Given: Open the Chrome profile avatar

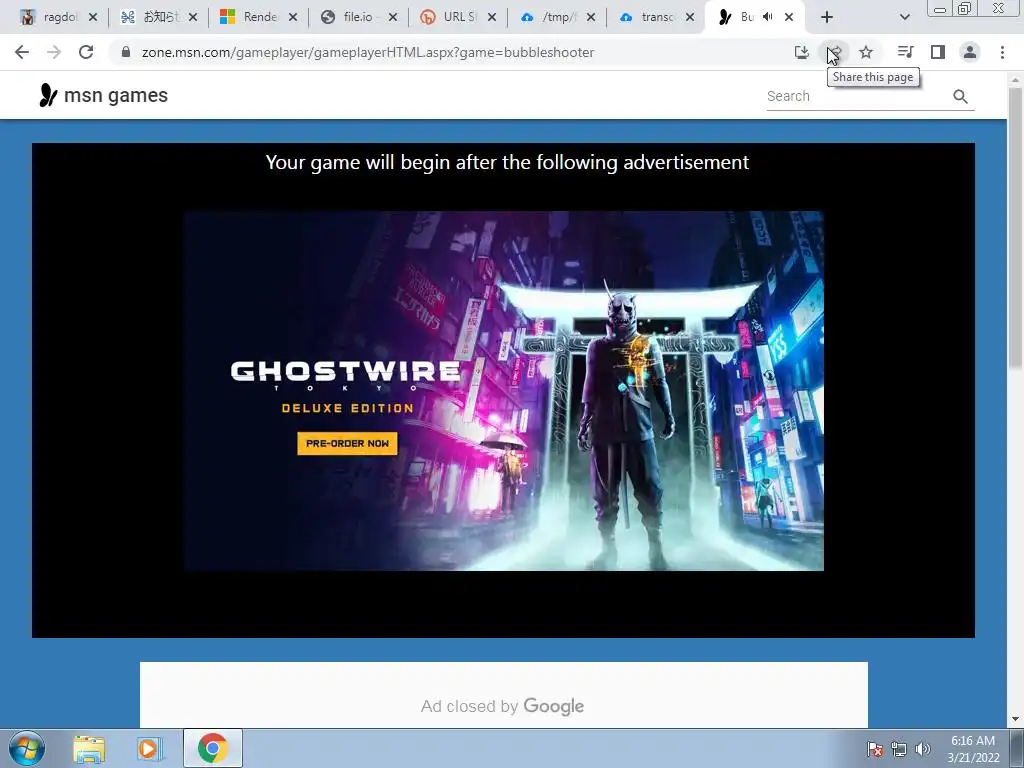Looking at the screenshot, I should click(970, 52).
